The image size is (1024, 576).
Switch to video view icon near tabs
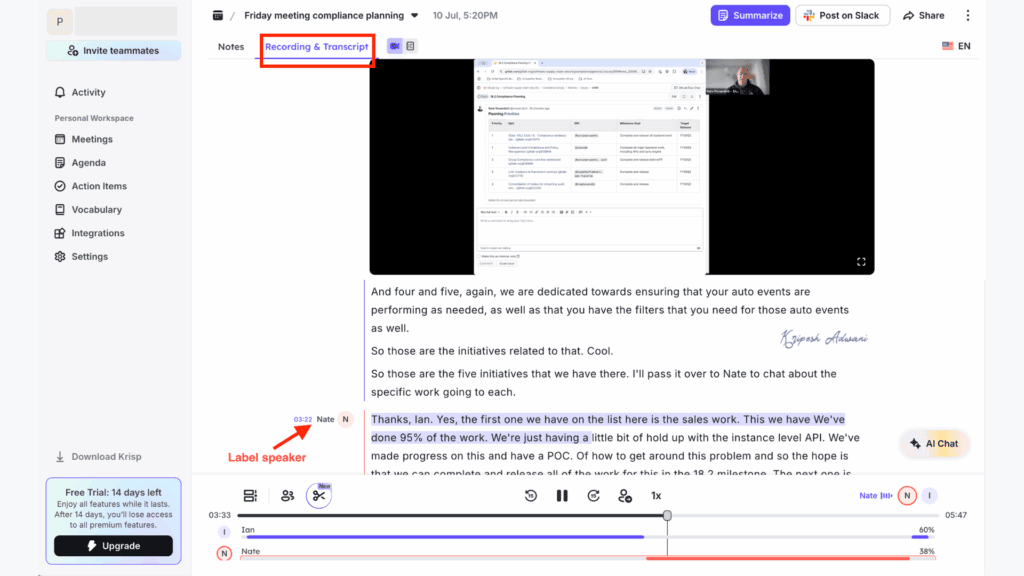(394, 45)
